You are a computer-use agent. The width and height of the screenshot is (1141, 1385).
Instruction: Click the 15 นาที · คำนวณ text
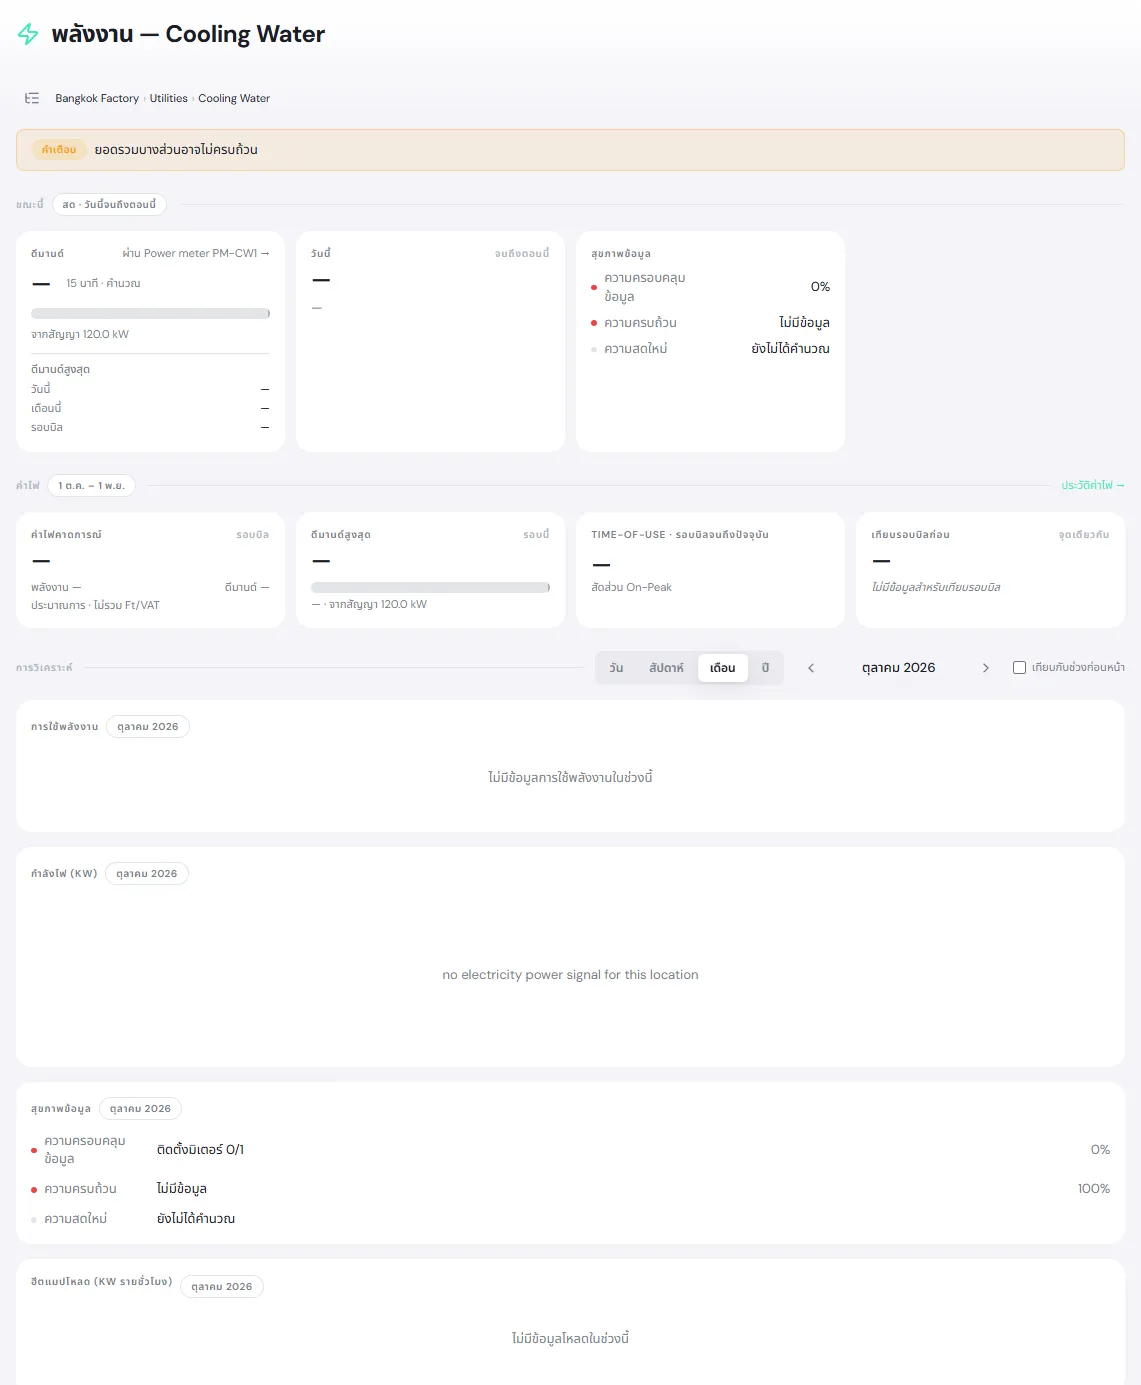click(103, 284)
